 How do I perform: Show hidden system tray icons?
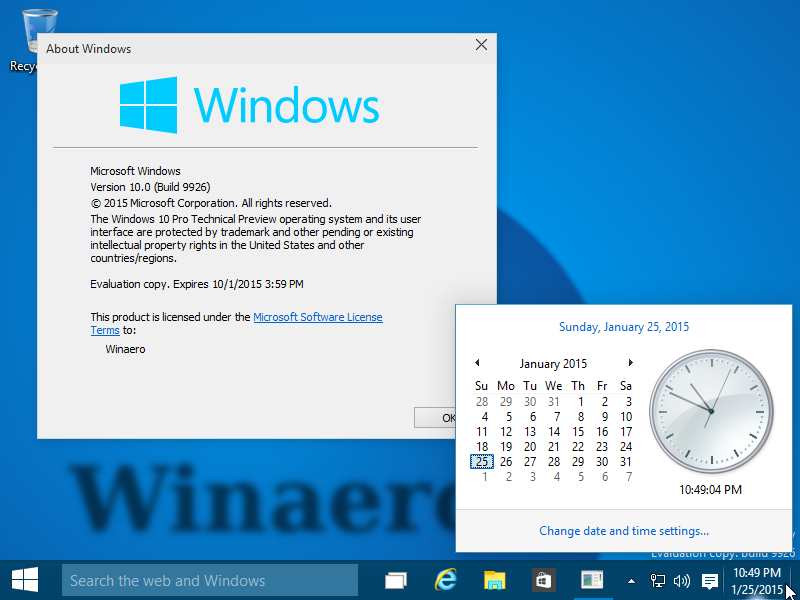click(631, 581)
